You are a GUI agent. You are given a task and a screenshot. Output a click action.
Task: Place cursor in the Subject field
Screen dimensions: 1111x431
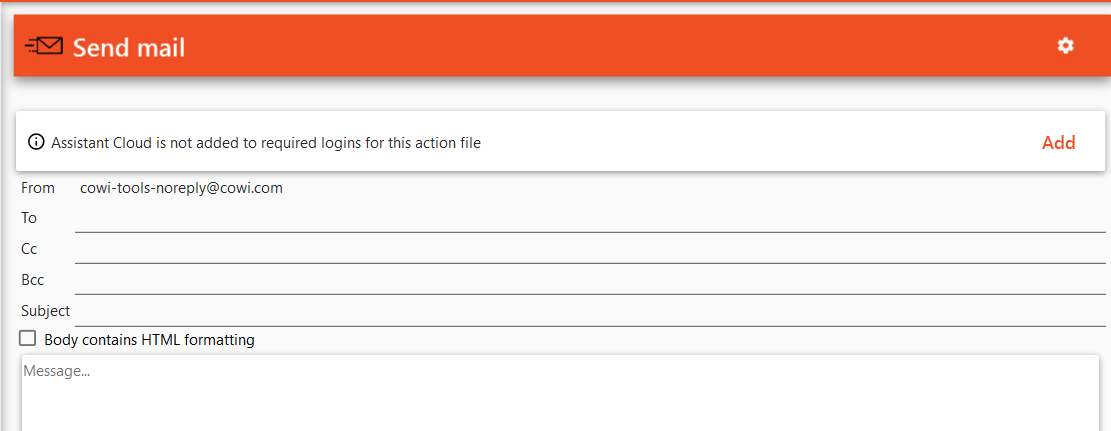click(590, 312)
